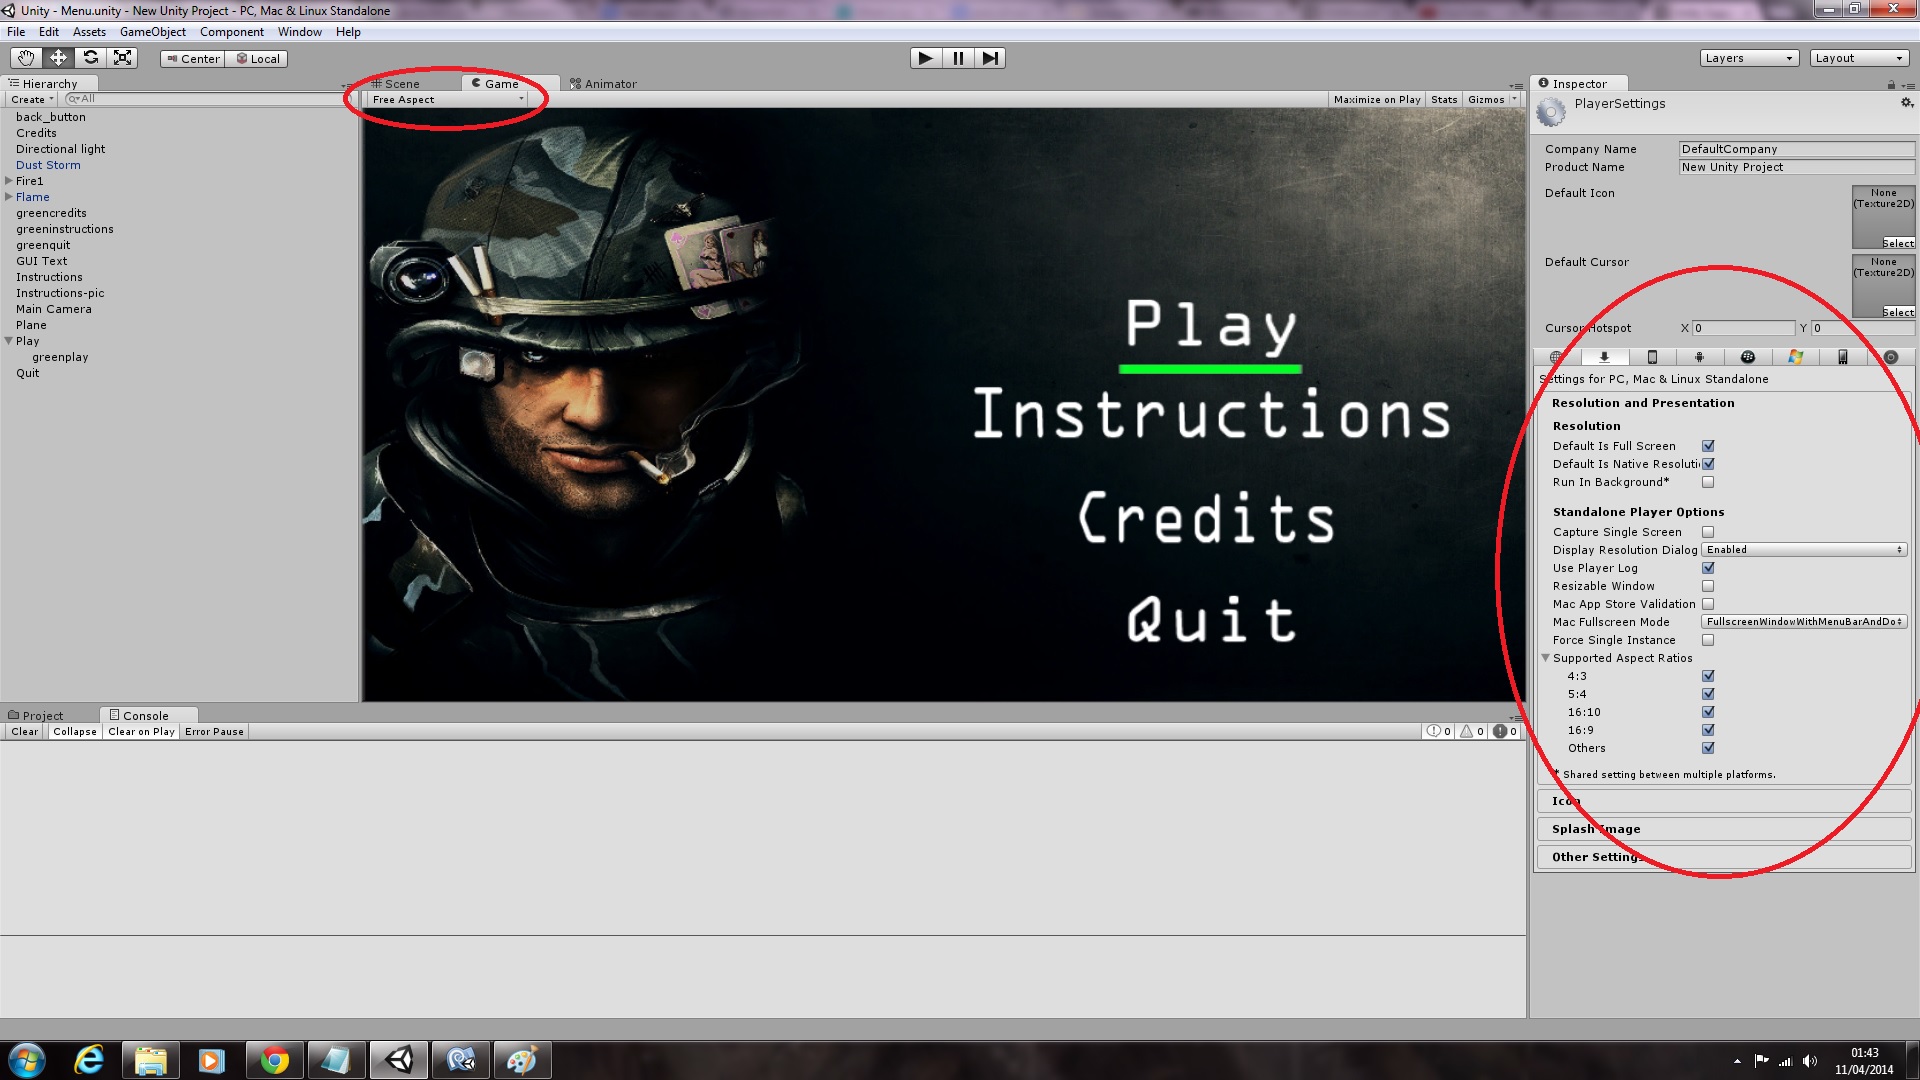
Task: Uncheck Default Is Native Resolution
Action: (x=1708, y=464)
